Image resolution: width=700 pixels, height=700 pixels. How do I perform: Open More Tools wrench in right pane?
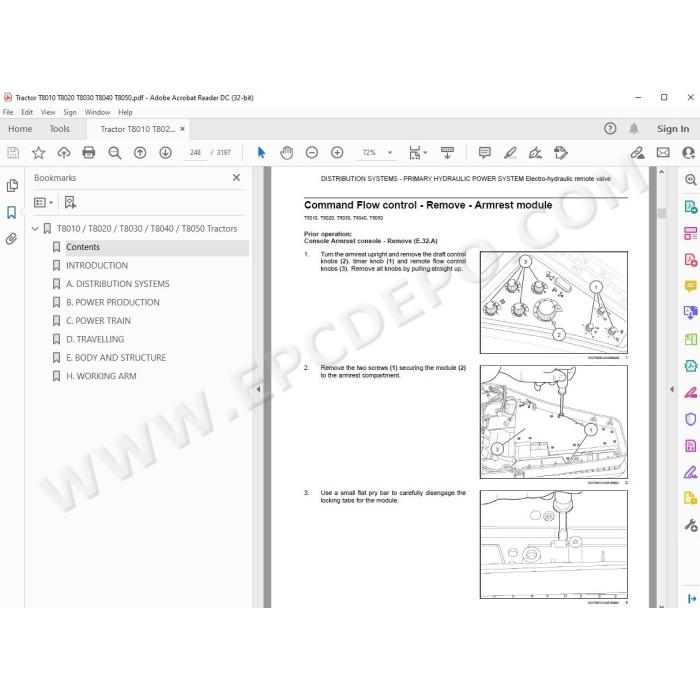click(x=691, y=525)
